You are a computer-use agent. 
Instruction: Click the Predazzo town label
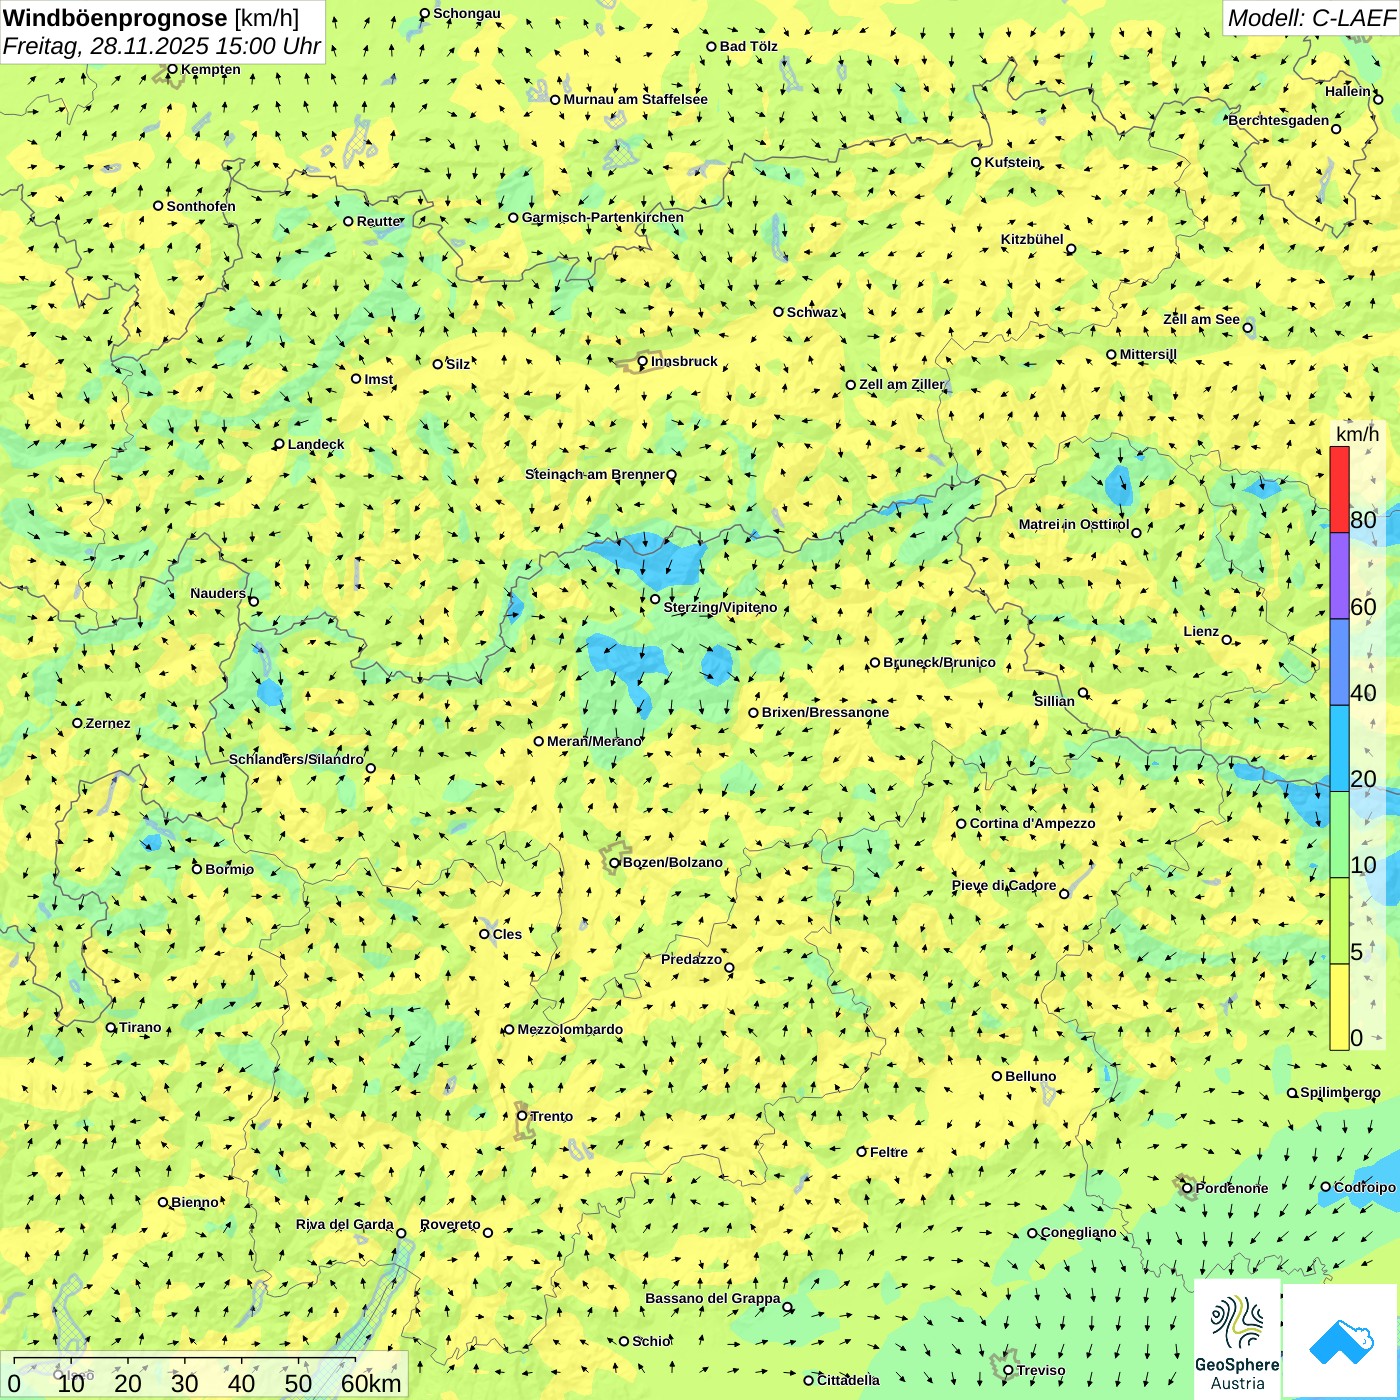coord(691,959)
